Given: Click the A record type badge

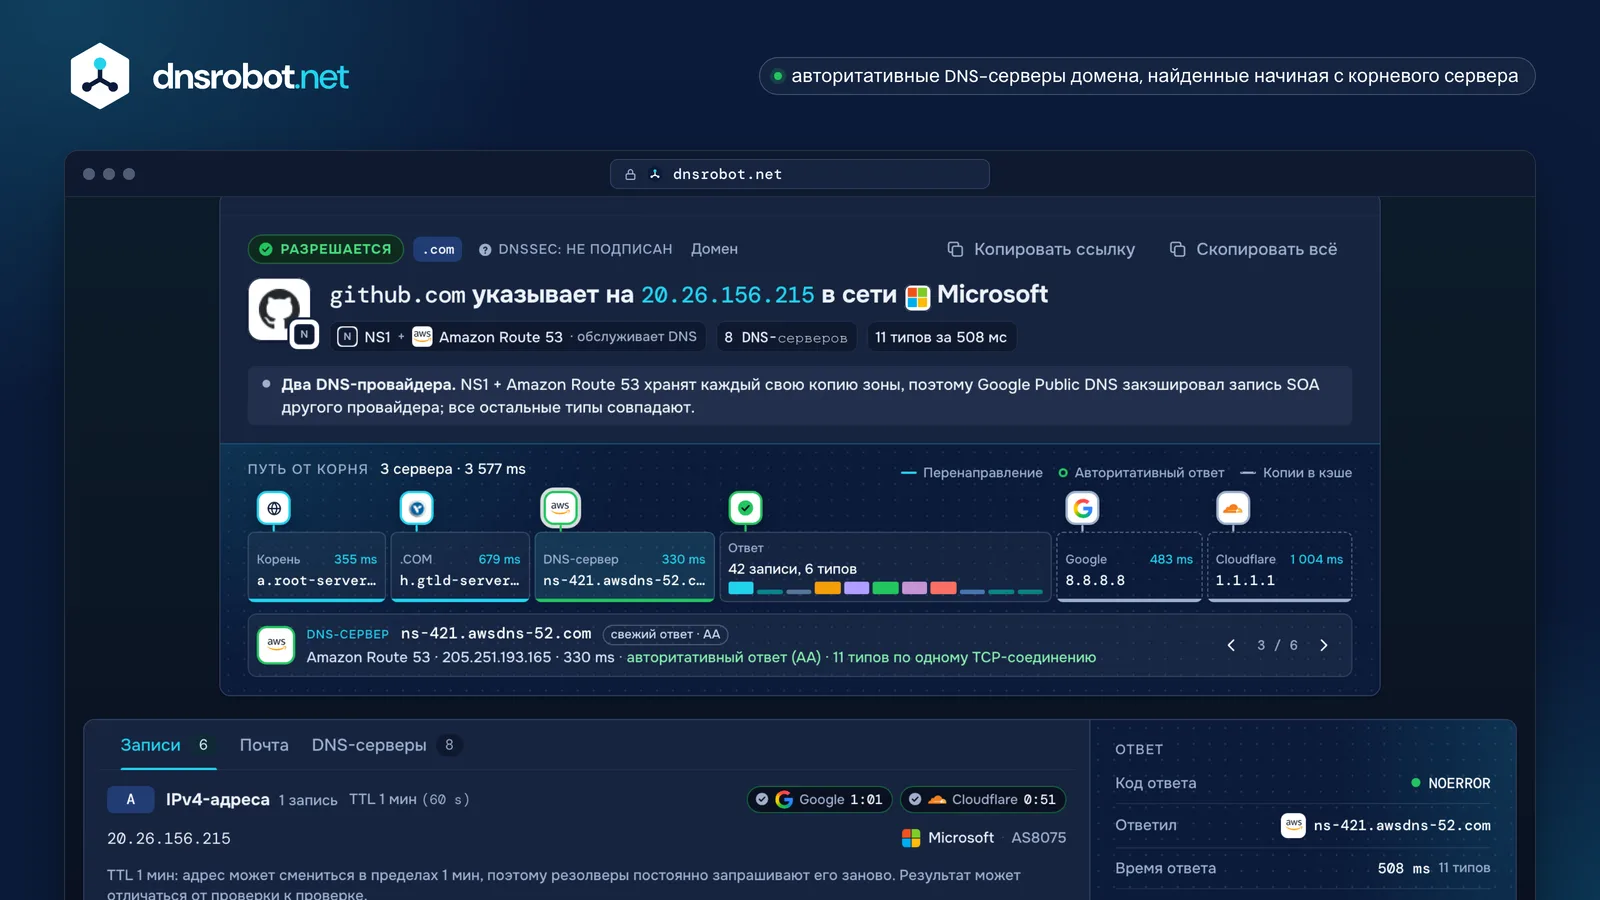Looking at the screenshot, I should [130, 799].
